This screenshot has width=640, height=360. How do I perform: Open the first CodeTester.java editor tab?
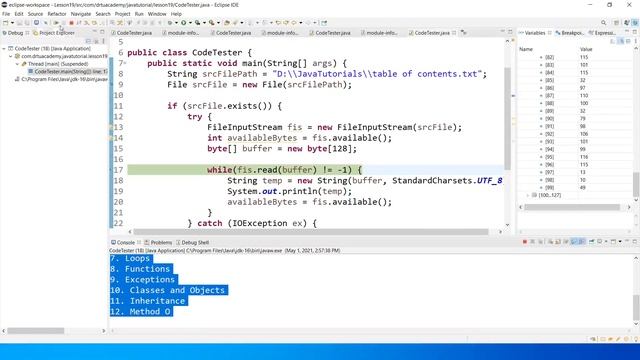tap(131, 33)
